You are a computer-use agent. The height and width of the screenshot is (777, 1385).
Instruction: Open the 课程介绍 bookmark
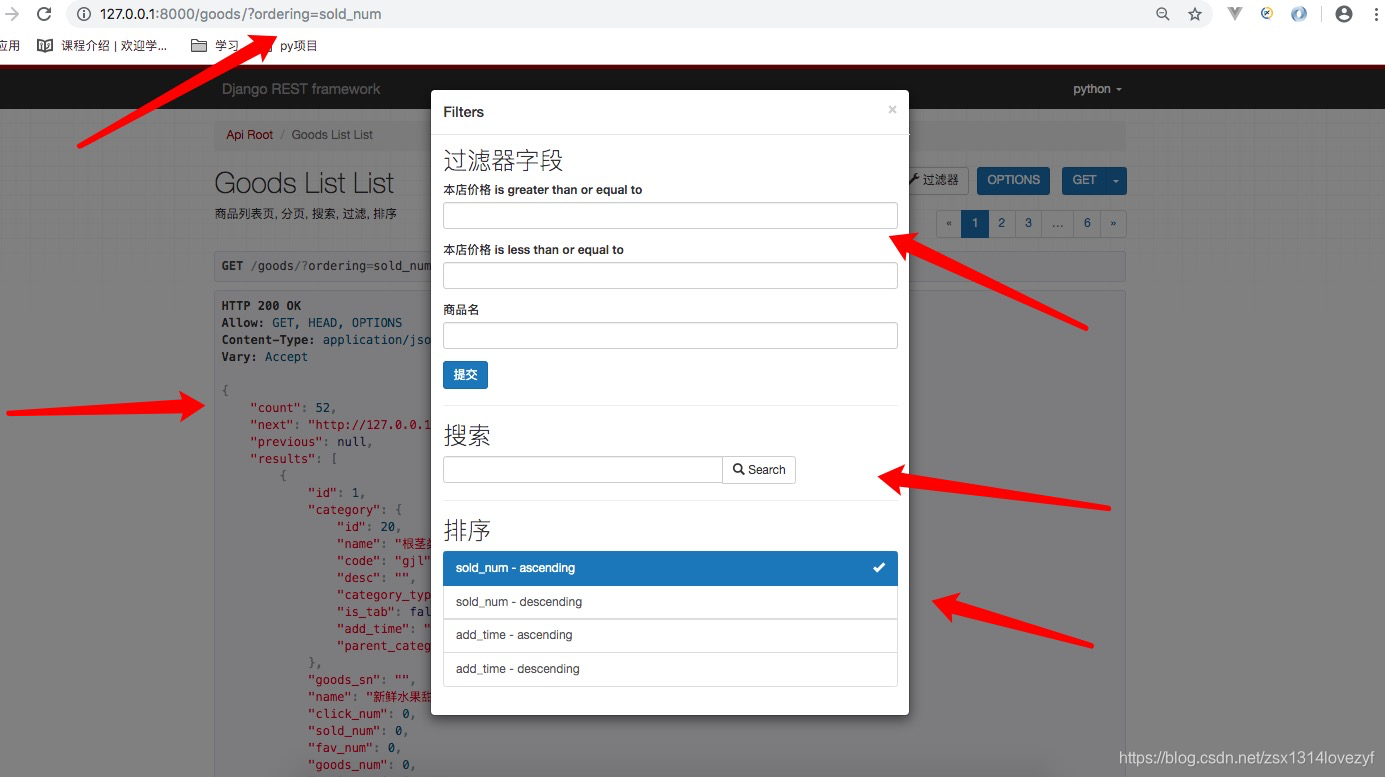click(x=103, y=46)
